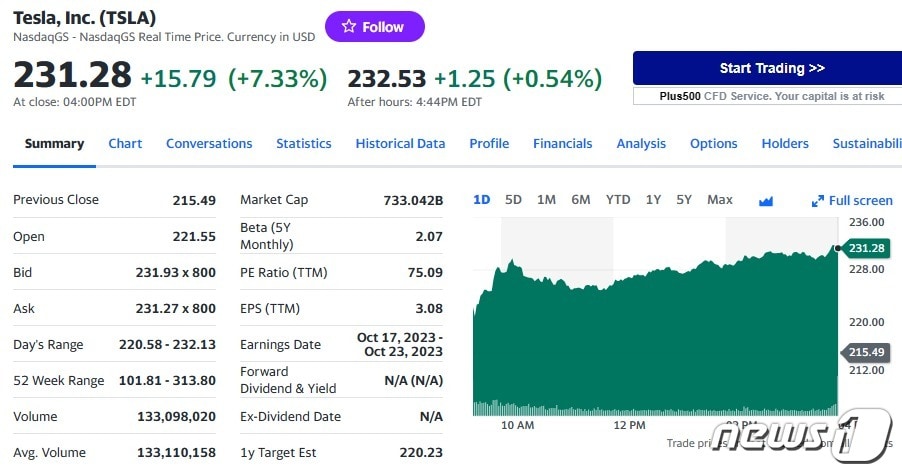Image resolution: width=902 pixels, height=475 pixels.
Task: Click inside the green price chart area
Action: tap(650, 340)
